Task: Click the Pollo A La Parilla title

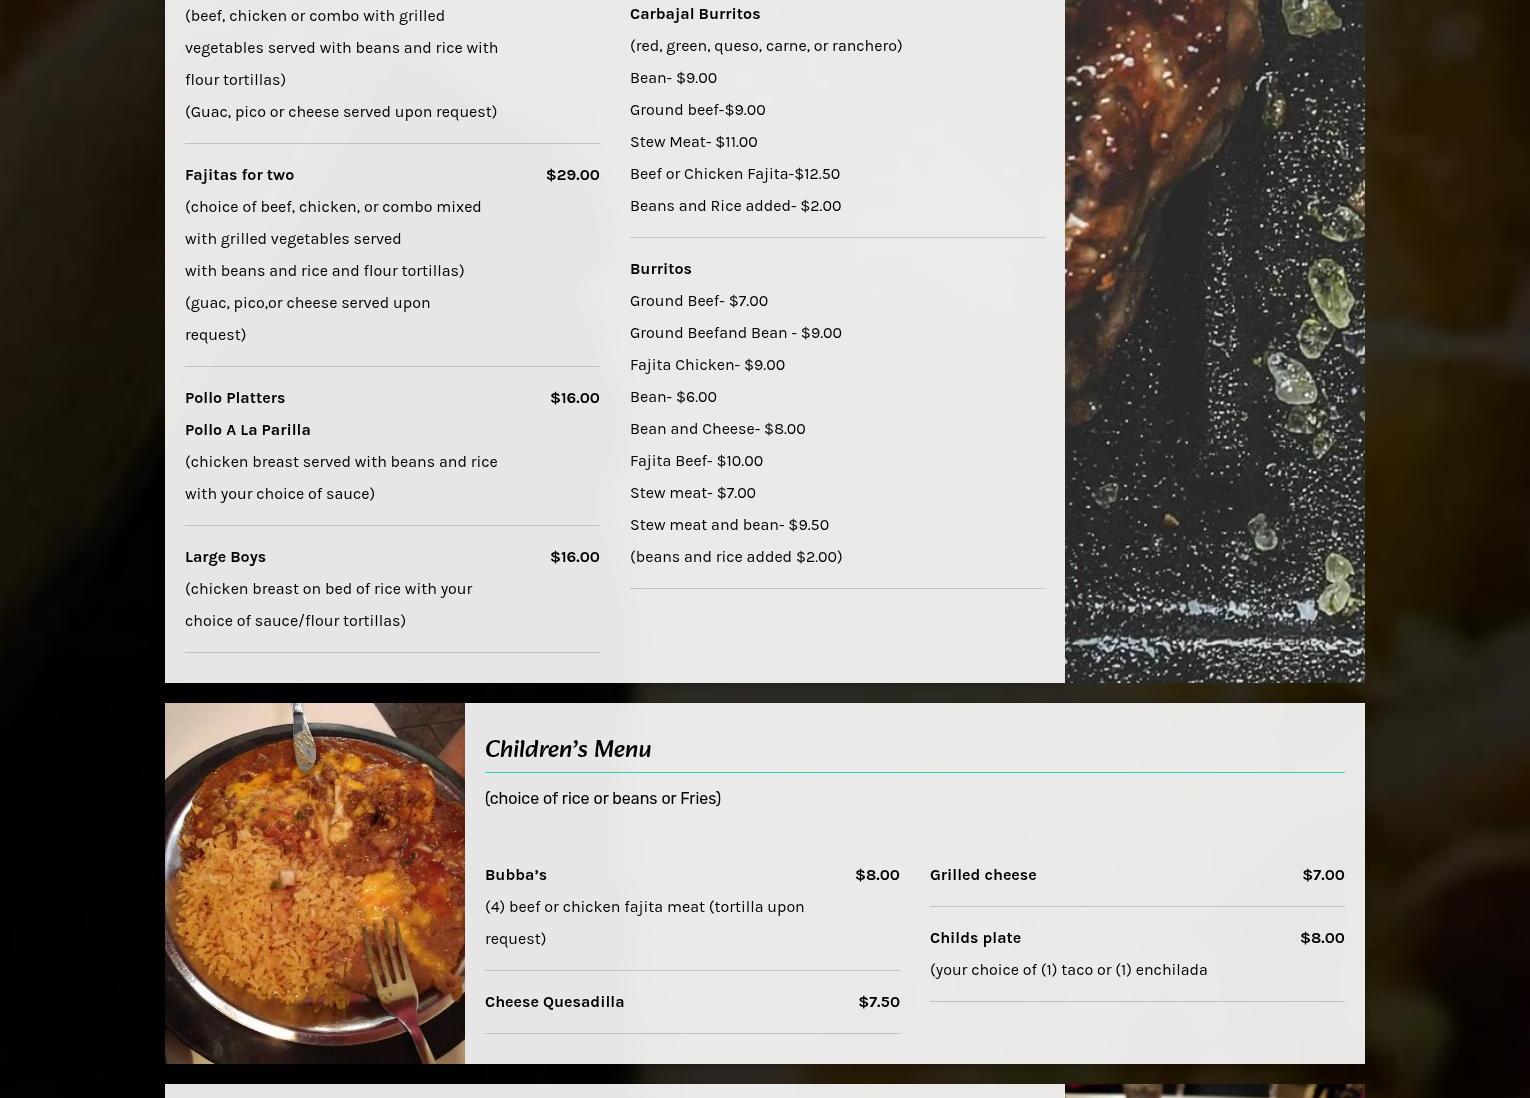Action: tap(248, 430)
